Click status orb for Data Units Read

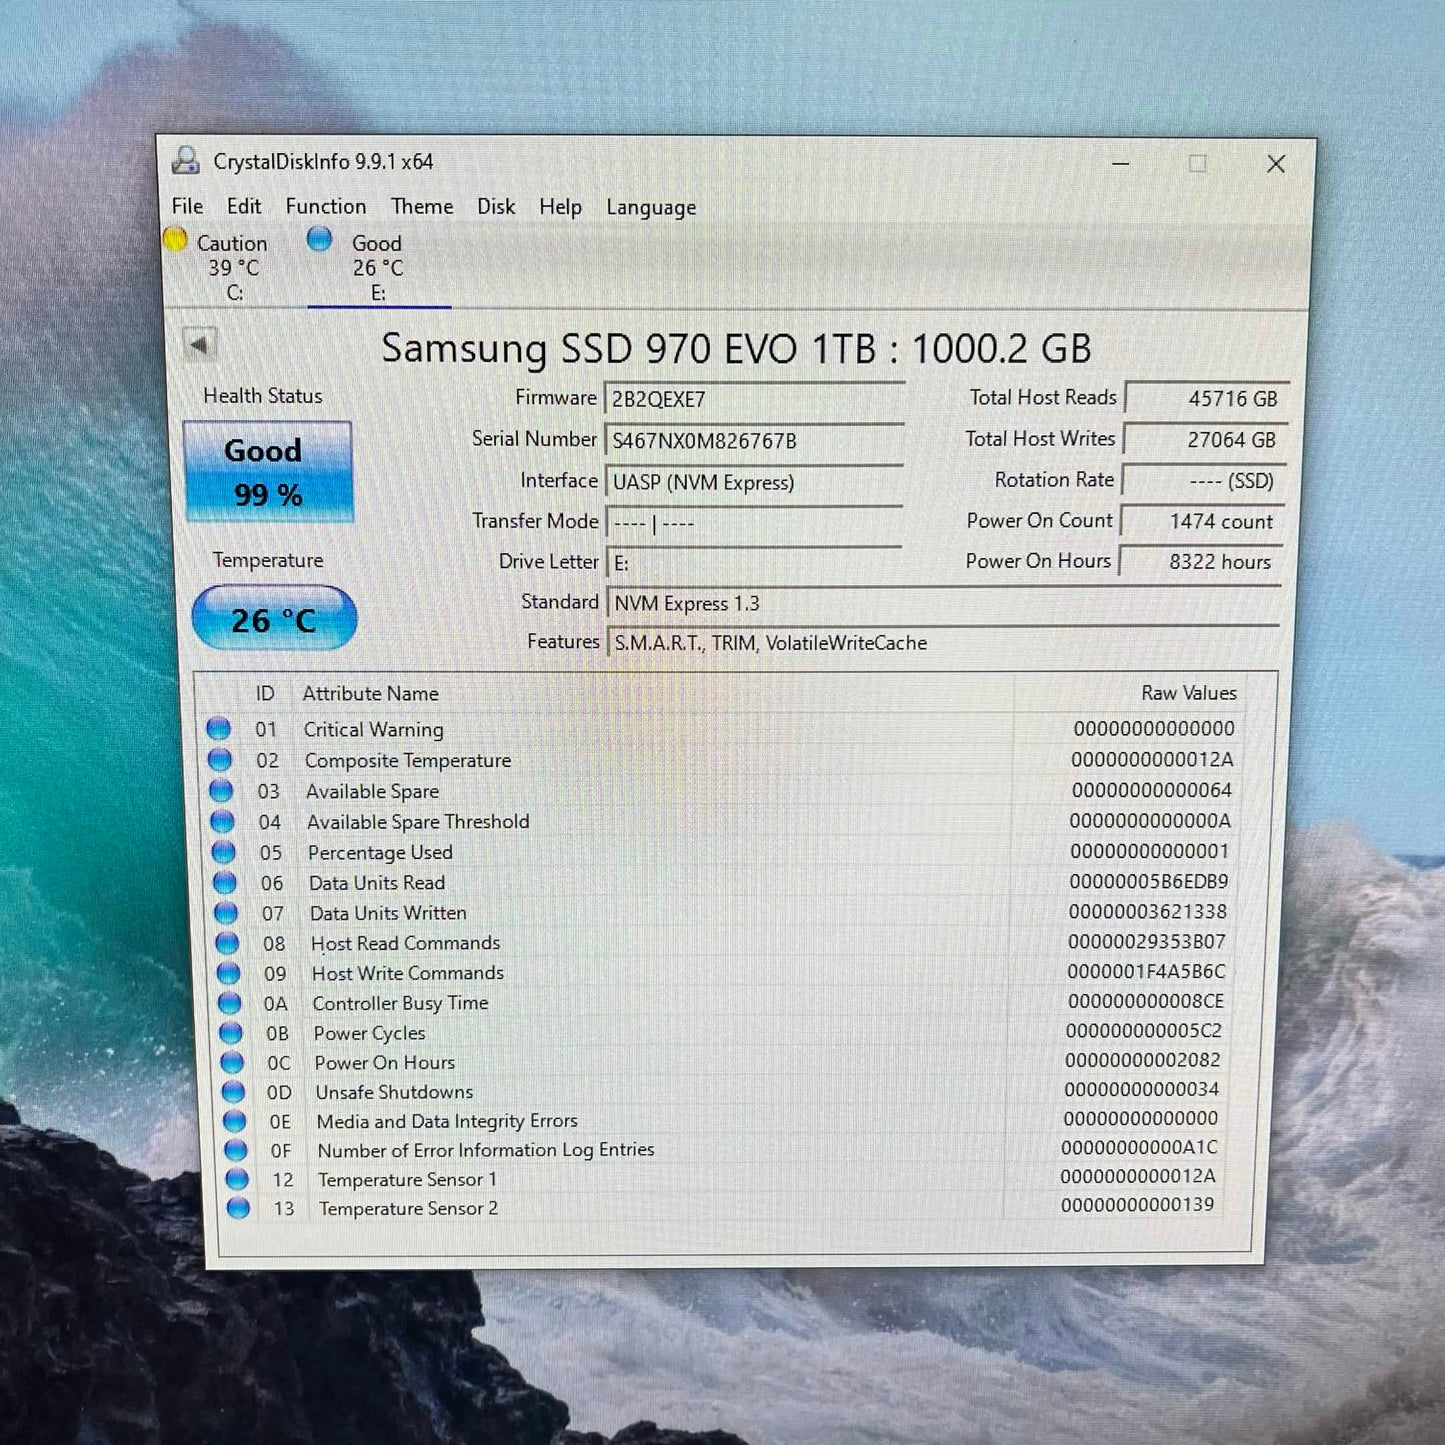[225, 883]
